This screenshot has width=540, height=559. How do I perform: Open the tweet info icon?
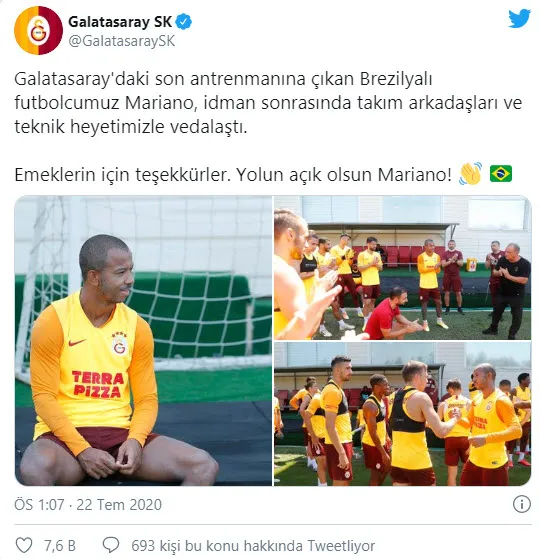coord(521,504)
